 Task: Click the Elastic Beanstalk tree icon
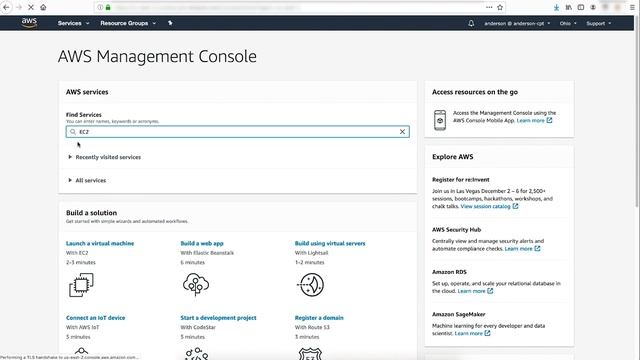tap(196, 284)
